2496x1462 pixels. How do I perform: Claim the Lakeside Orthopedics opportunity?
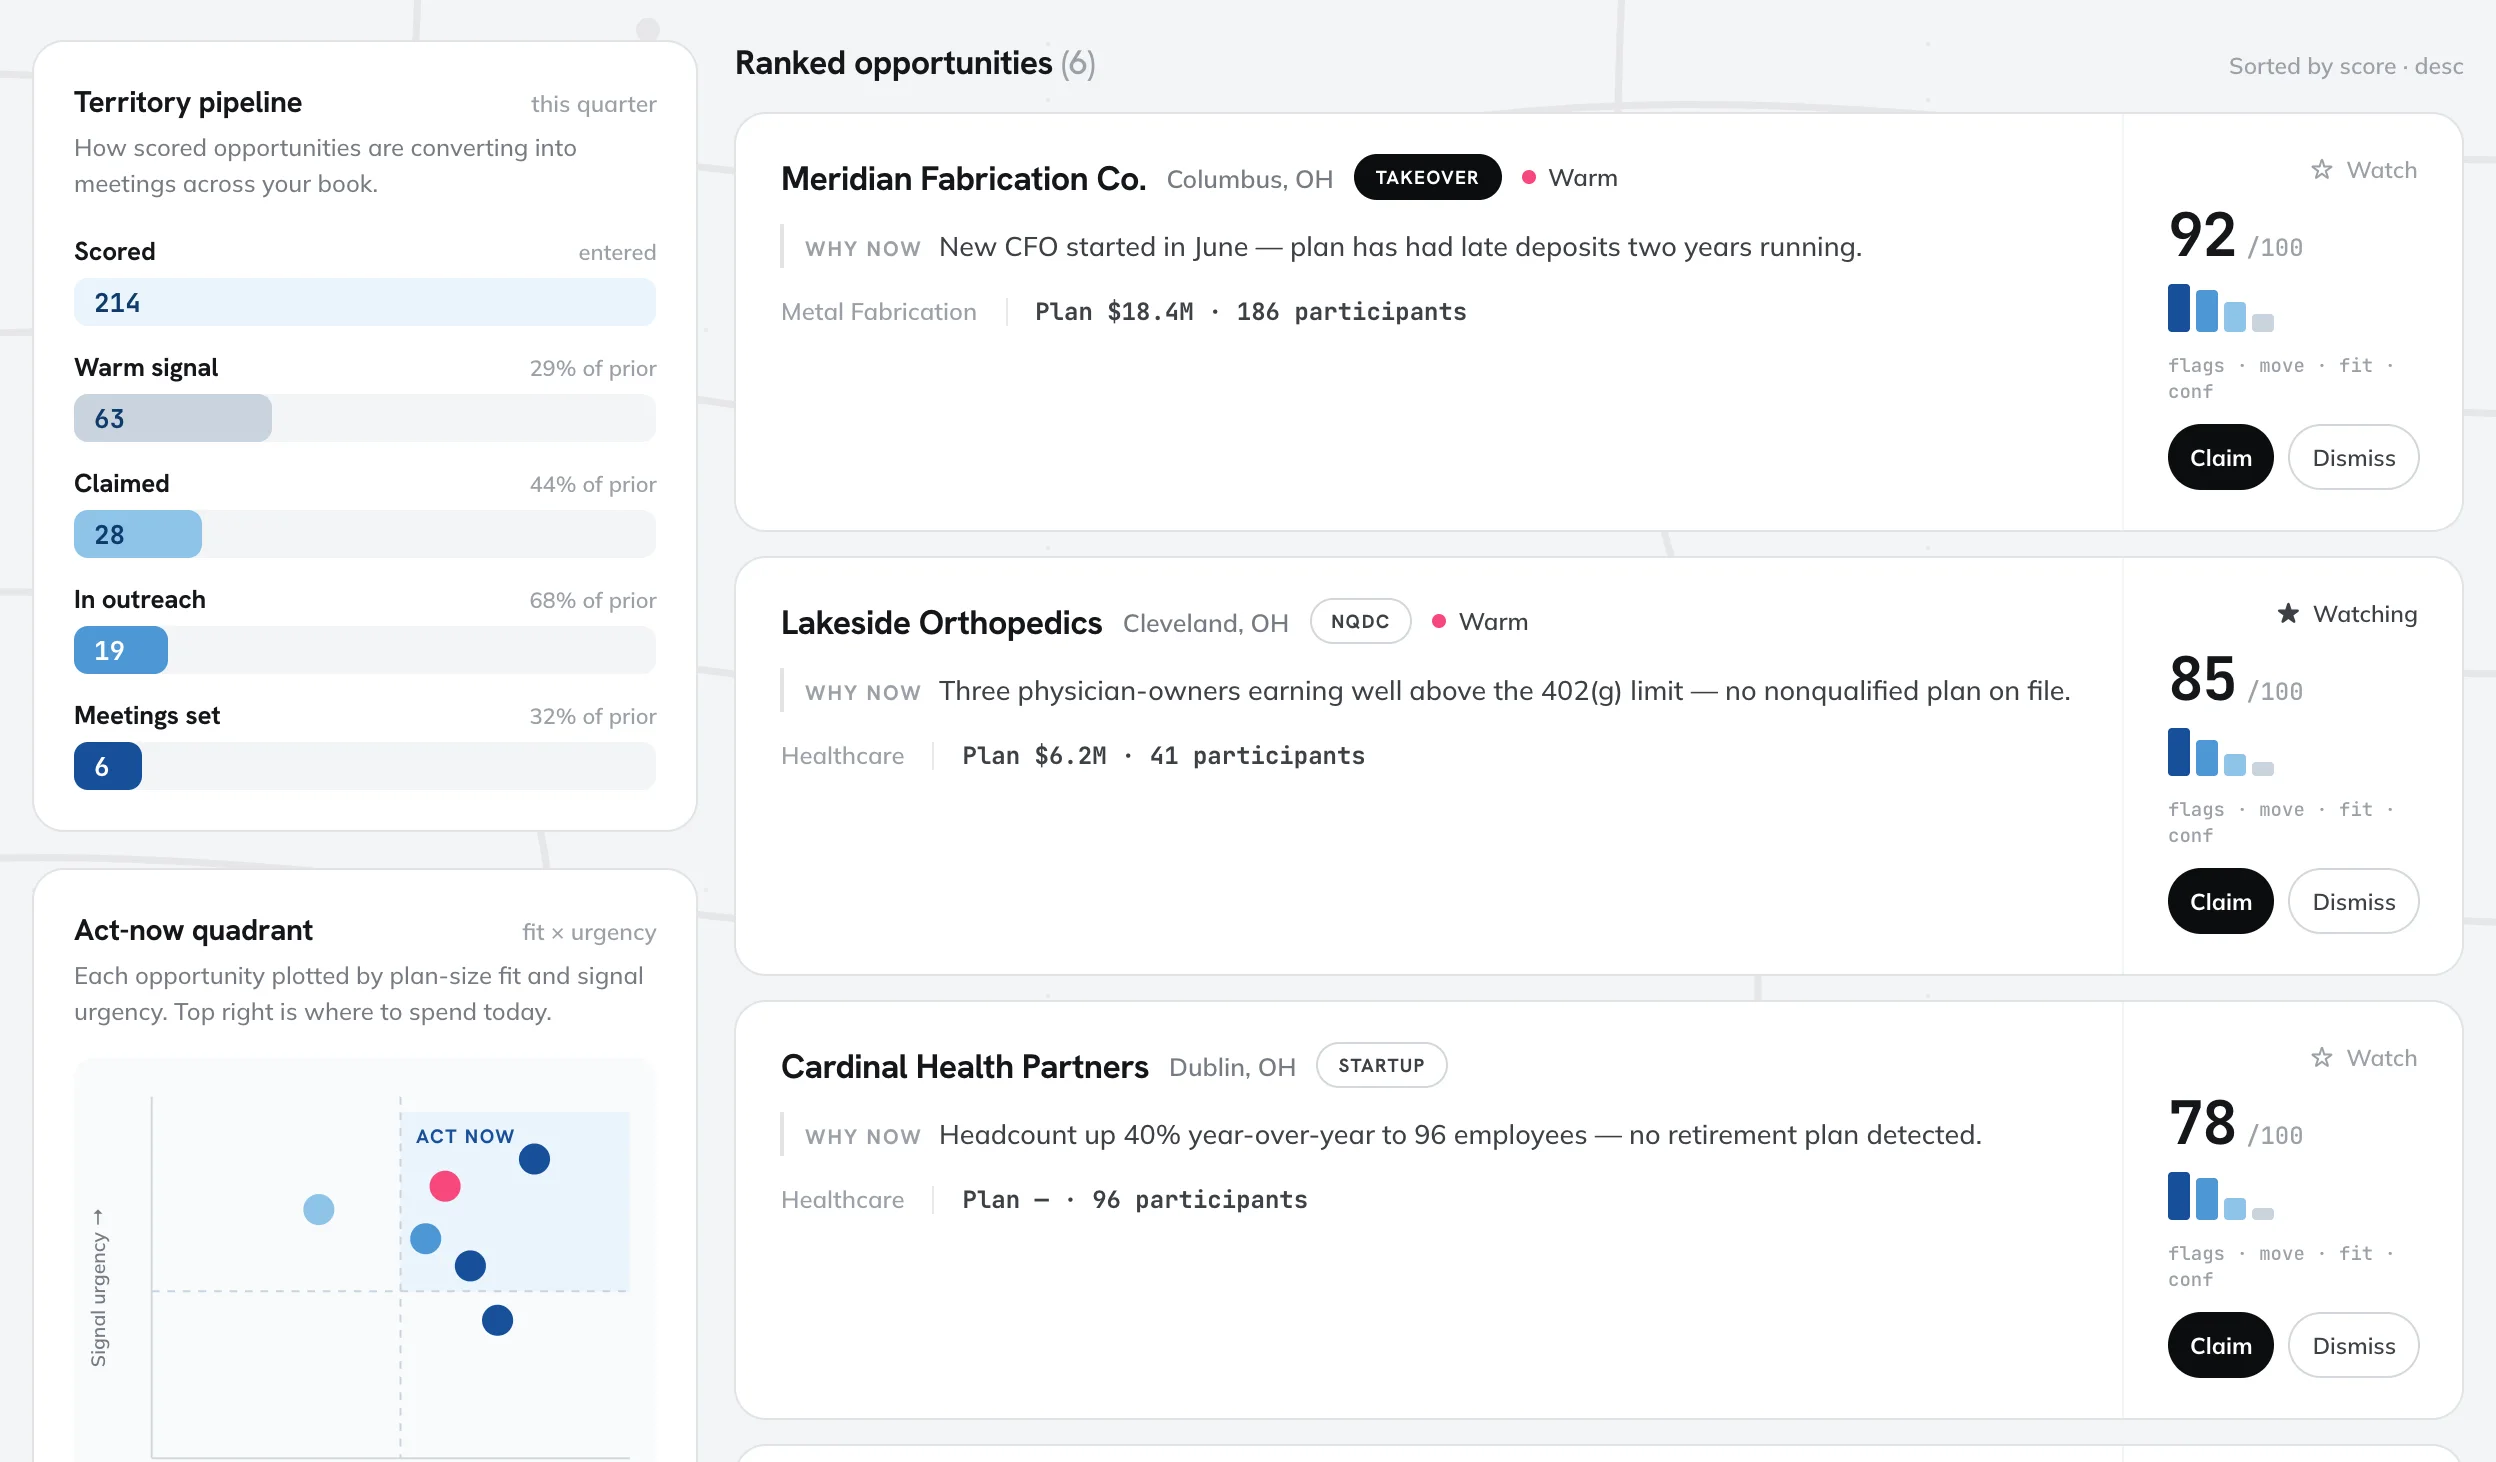pyautogui.click(x=2220, y=902)
